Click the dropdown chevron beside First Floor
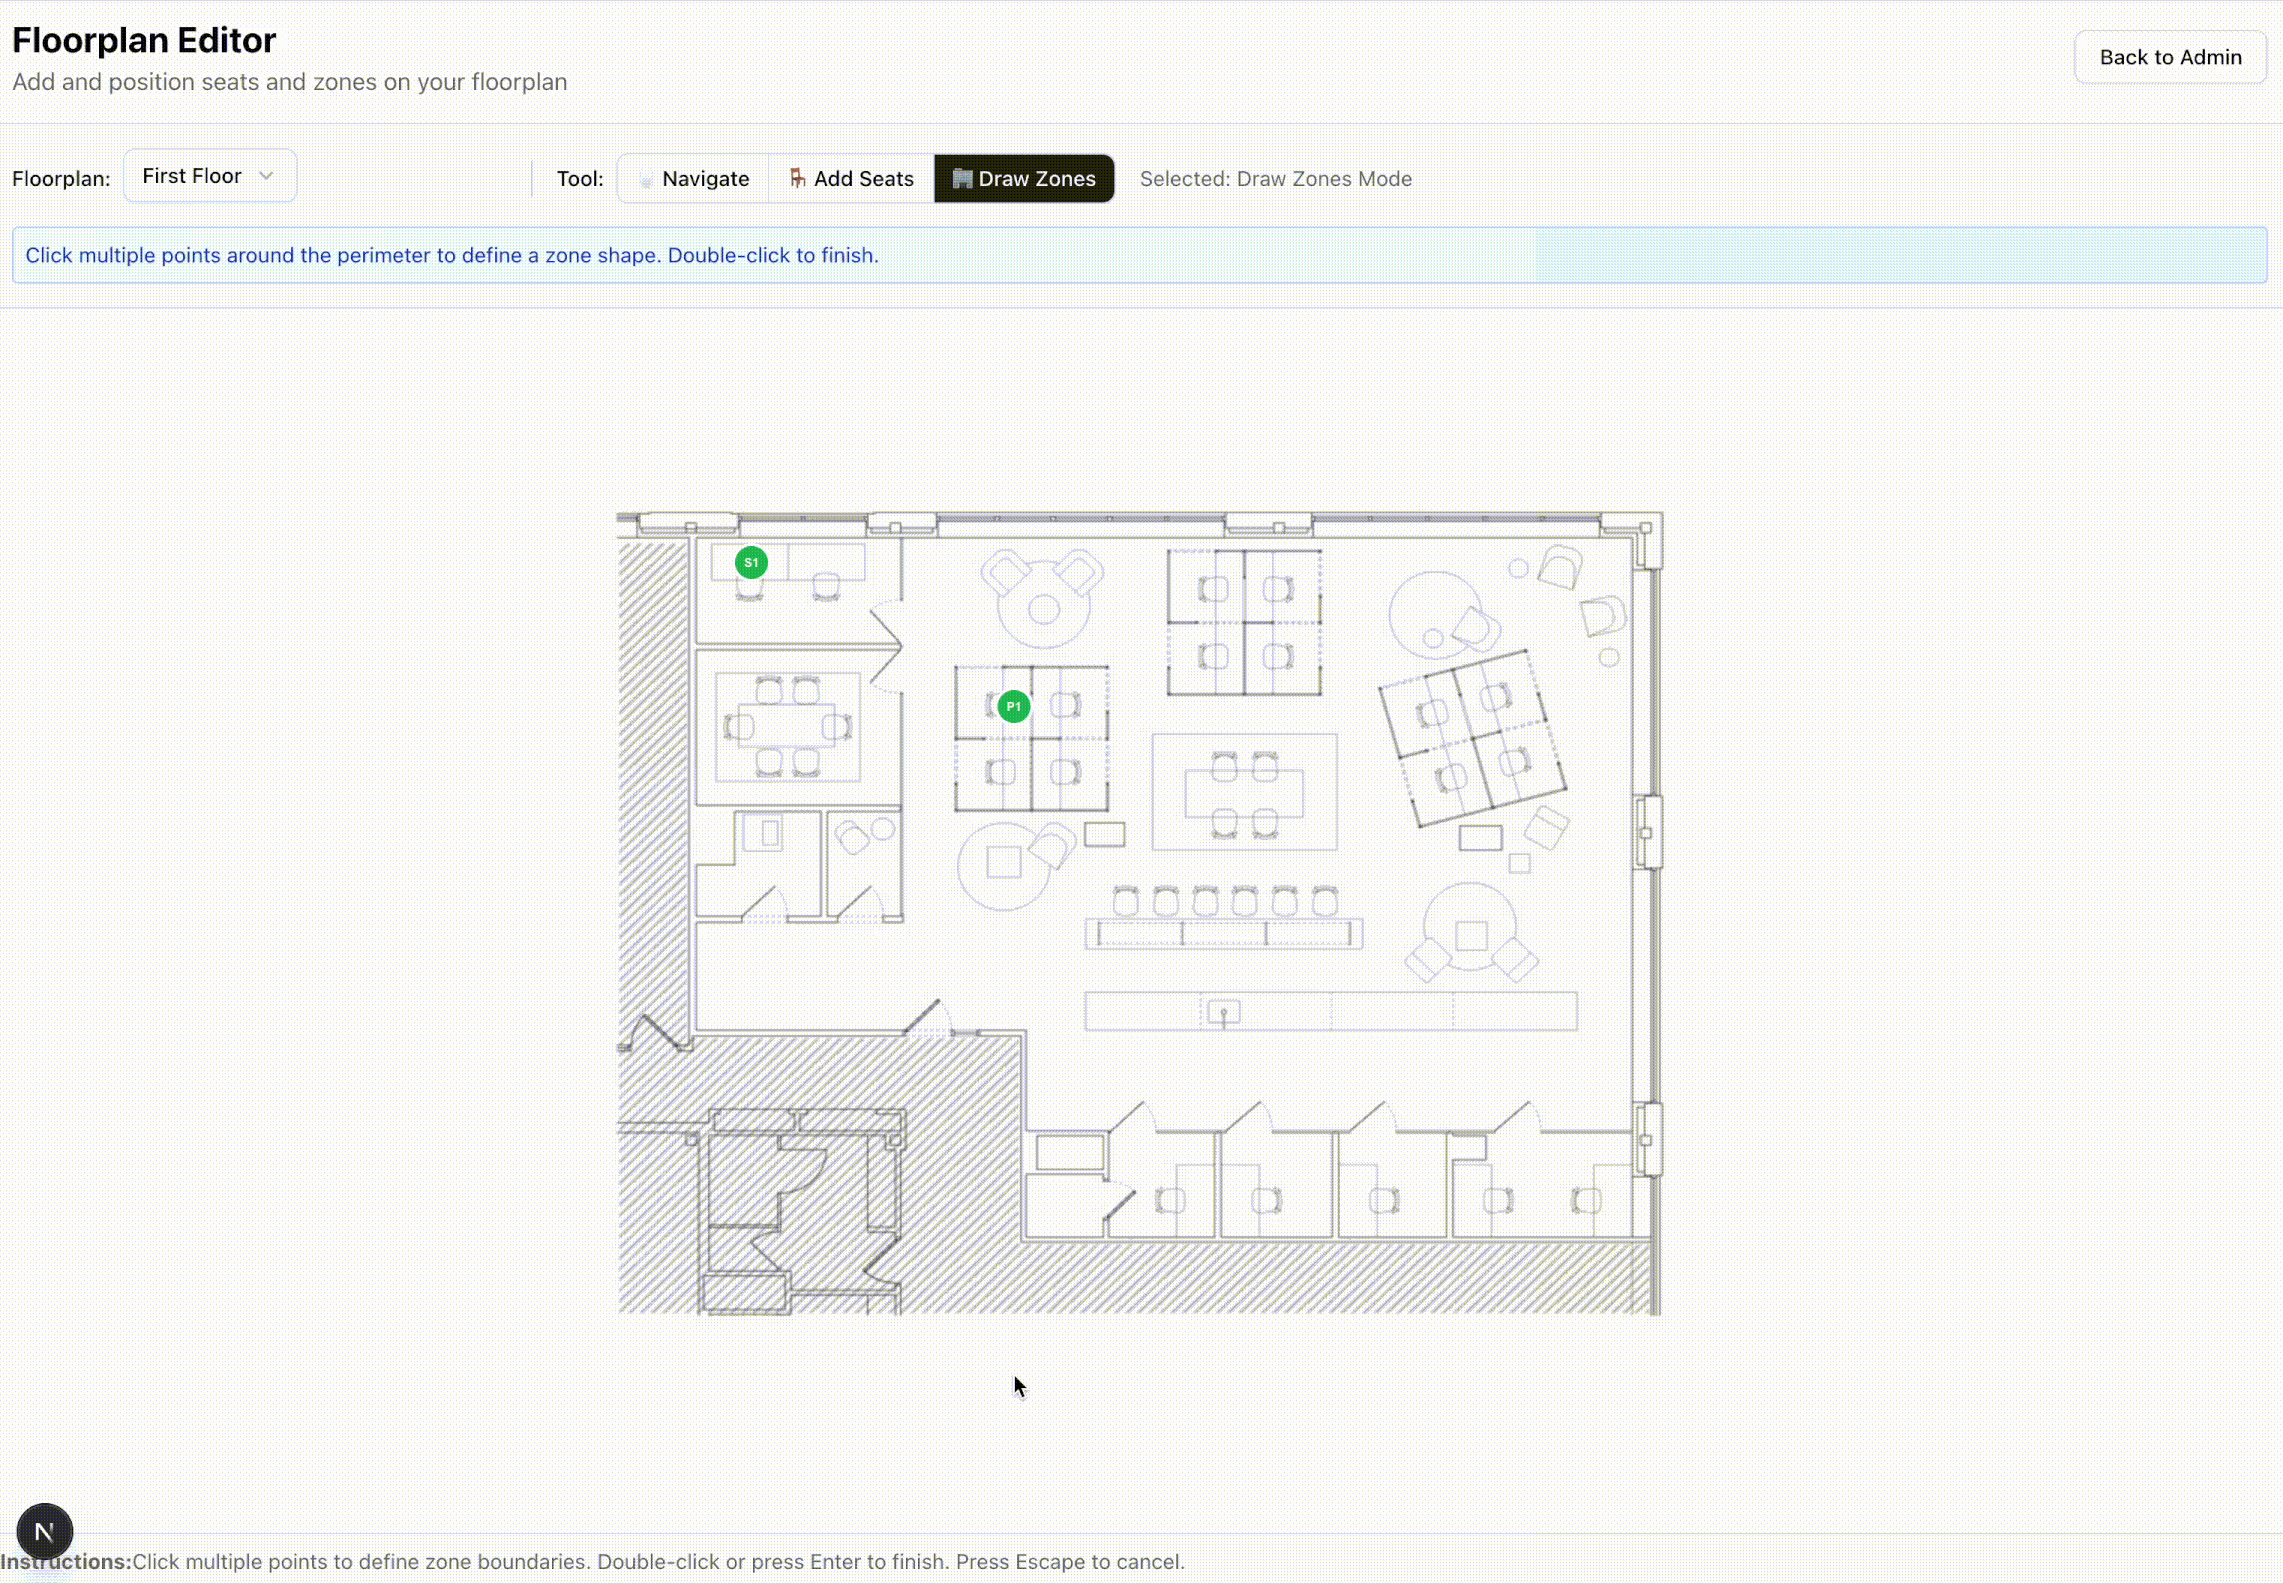This screenshot has width=2283, height=1584. pos(266,176)
